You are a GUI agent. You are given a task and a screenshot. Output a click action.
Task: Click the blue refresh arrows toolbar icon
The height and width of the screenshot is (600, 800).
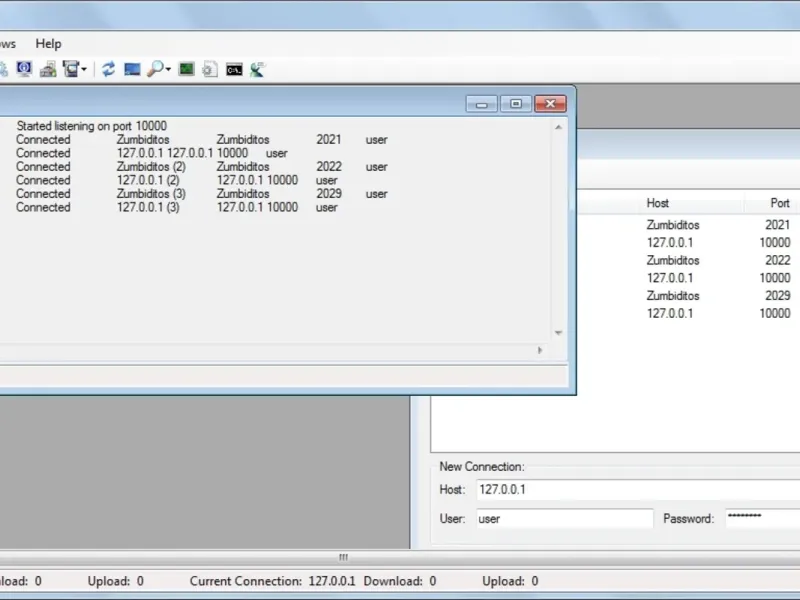[108, 69]
